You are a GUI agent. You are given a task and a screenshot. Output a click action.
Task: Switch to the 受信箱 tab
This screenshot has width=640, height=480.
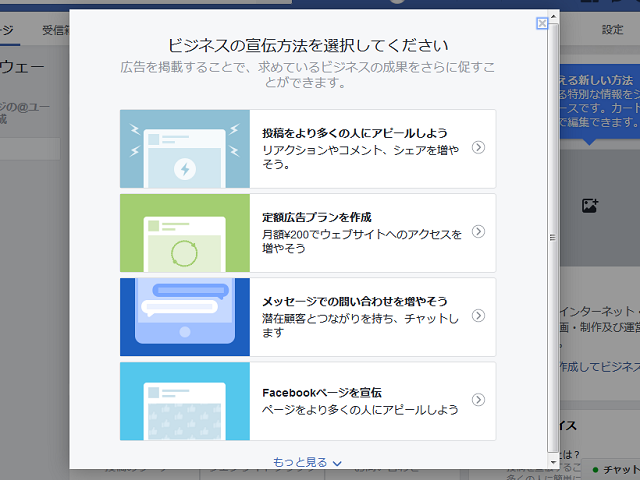click(x=55, y=30)
